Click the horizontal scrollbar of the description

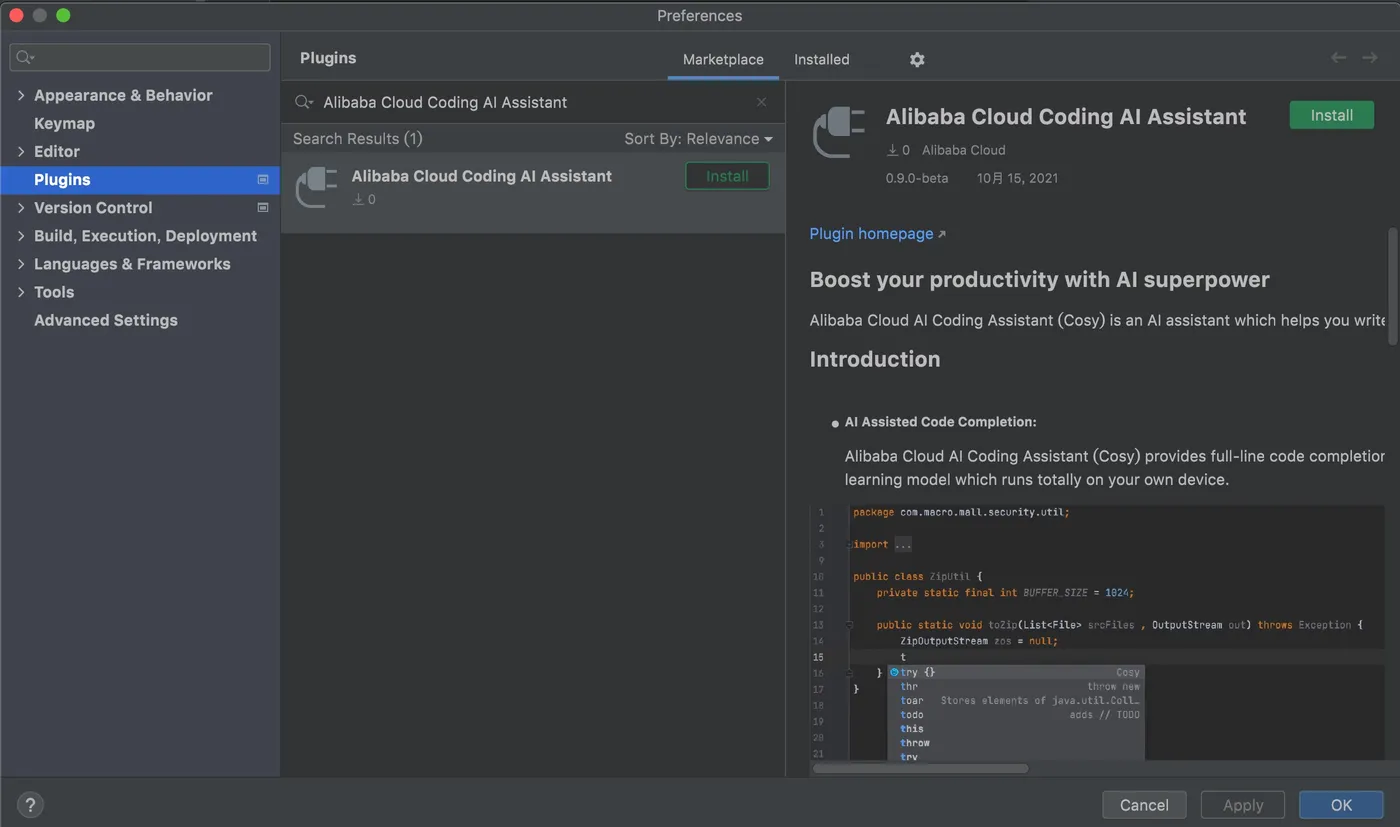pos(920,769)
